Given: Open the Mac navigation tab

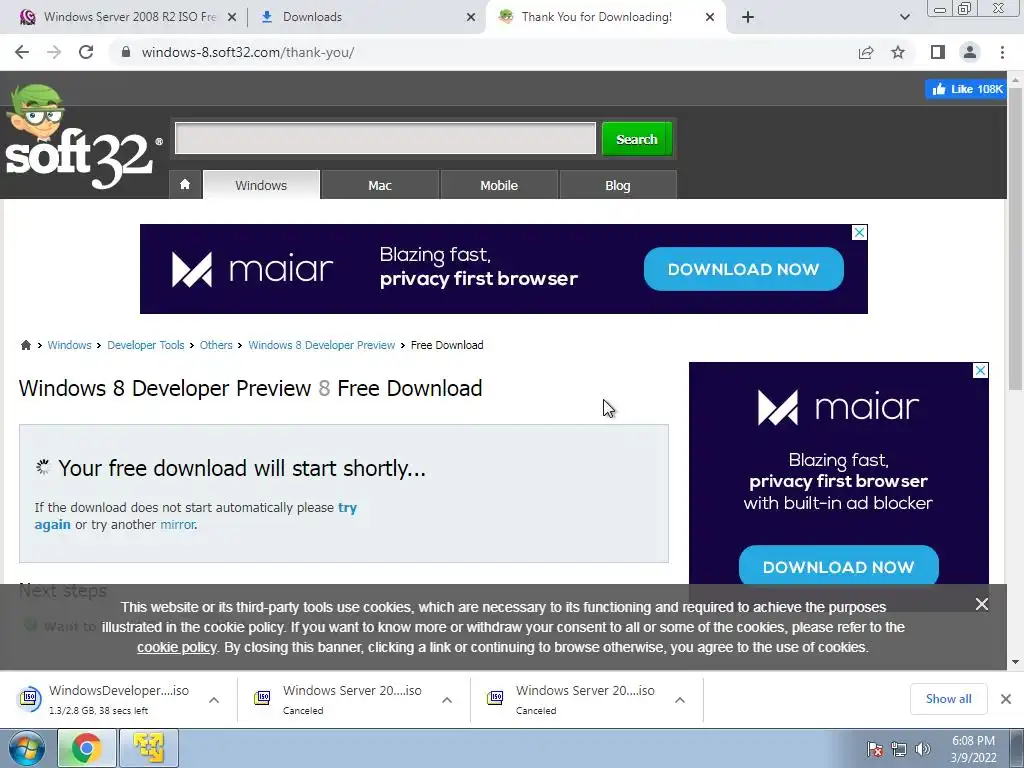Looking at the screenshot, I should pos(379,185).
